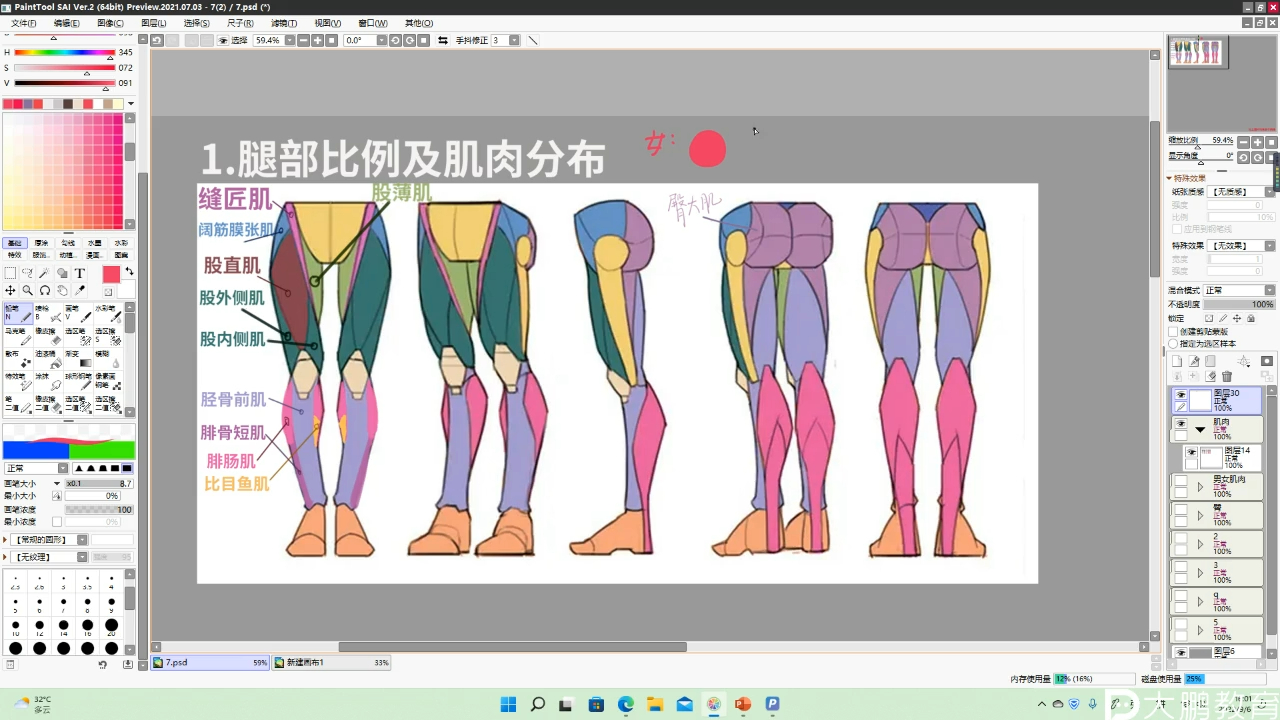Create a new layer in layer panel
1280x720 pixels.
point(1177,361)
